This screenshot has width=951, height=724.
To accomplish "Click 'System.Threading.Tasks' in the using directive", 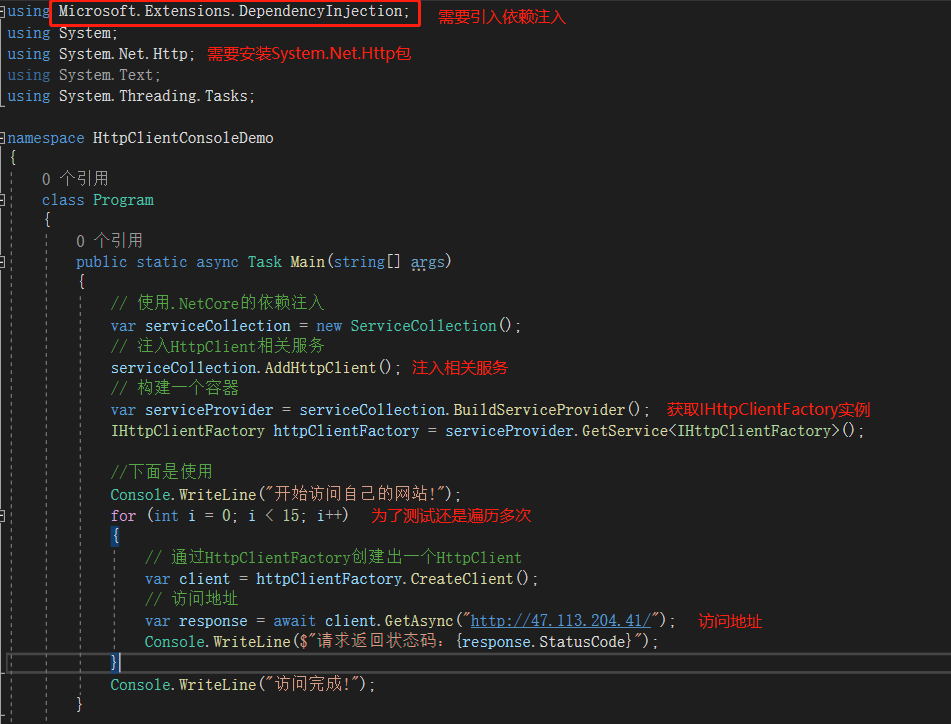I will click(x=153, y=96).
